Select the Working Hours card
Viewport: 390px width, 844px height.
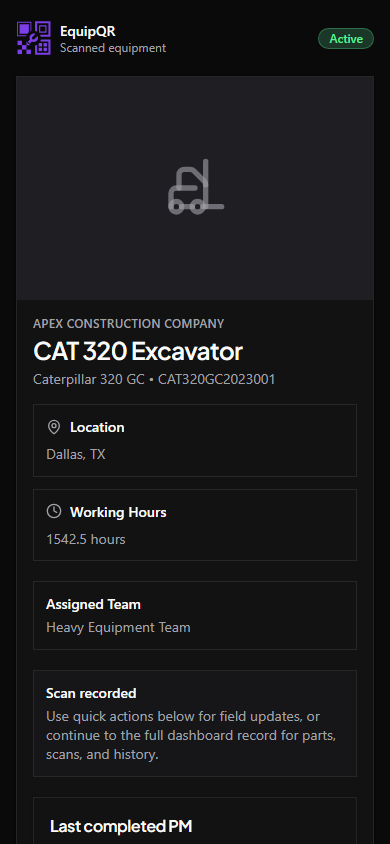[195, 525]
